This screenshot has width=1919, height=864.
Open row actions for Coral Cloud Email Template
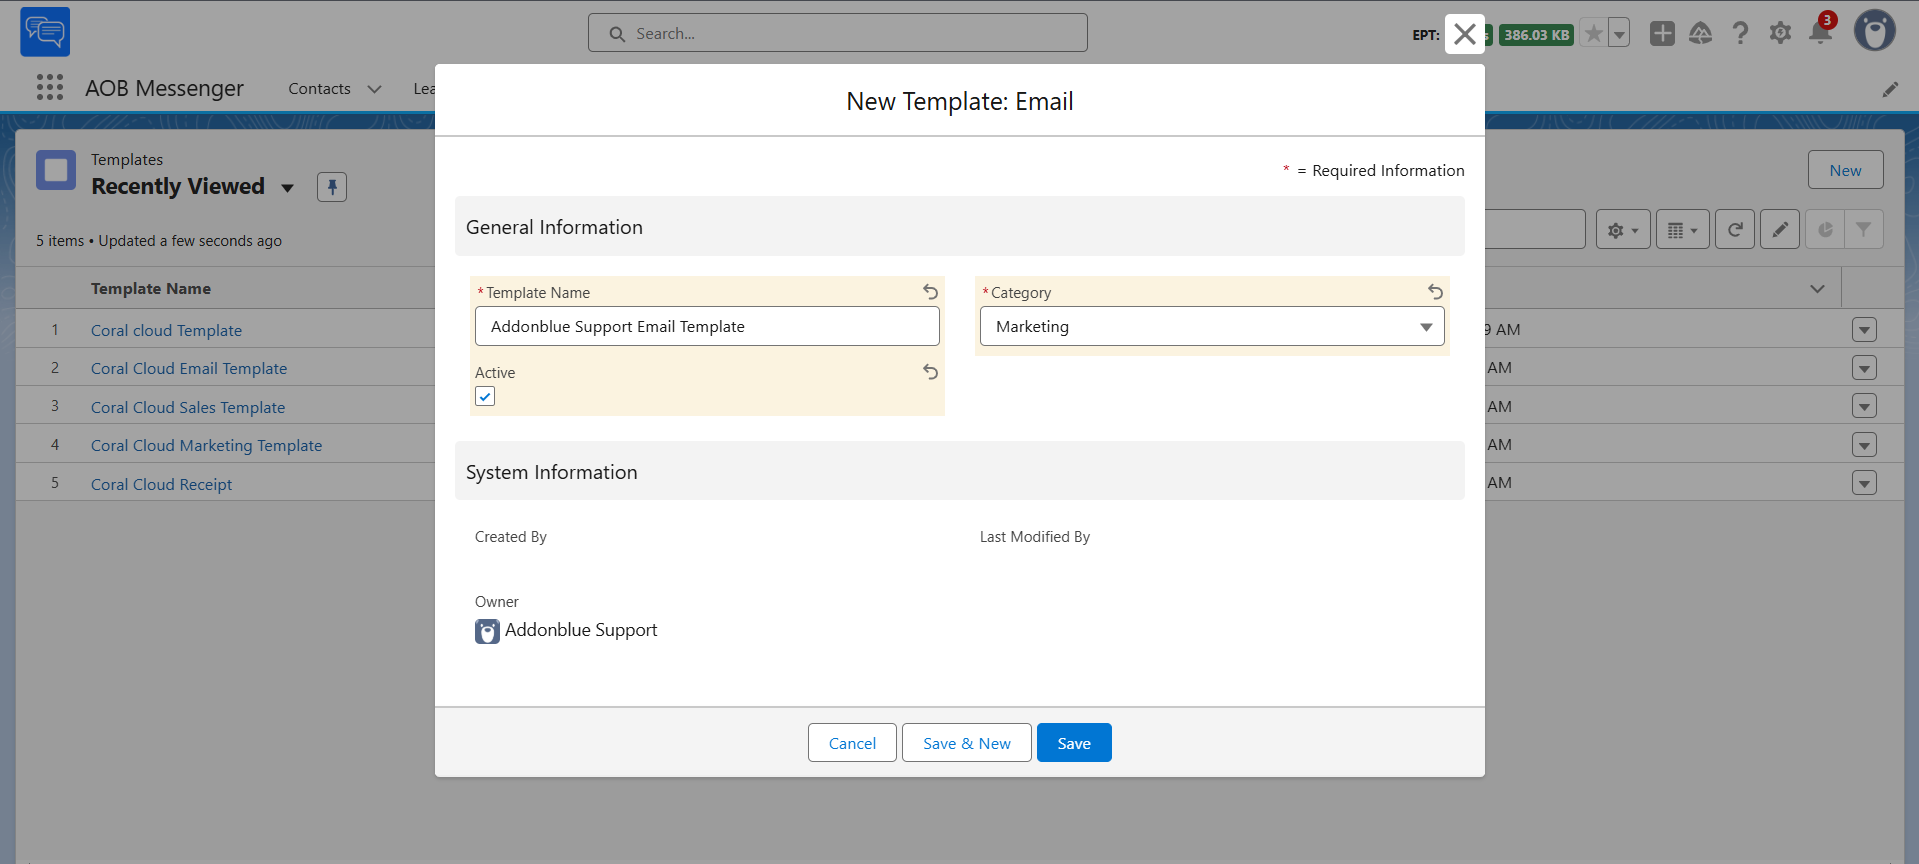point(1864,368)
